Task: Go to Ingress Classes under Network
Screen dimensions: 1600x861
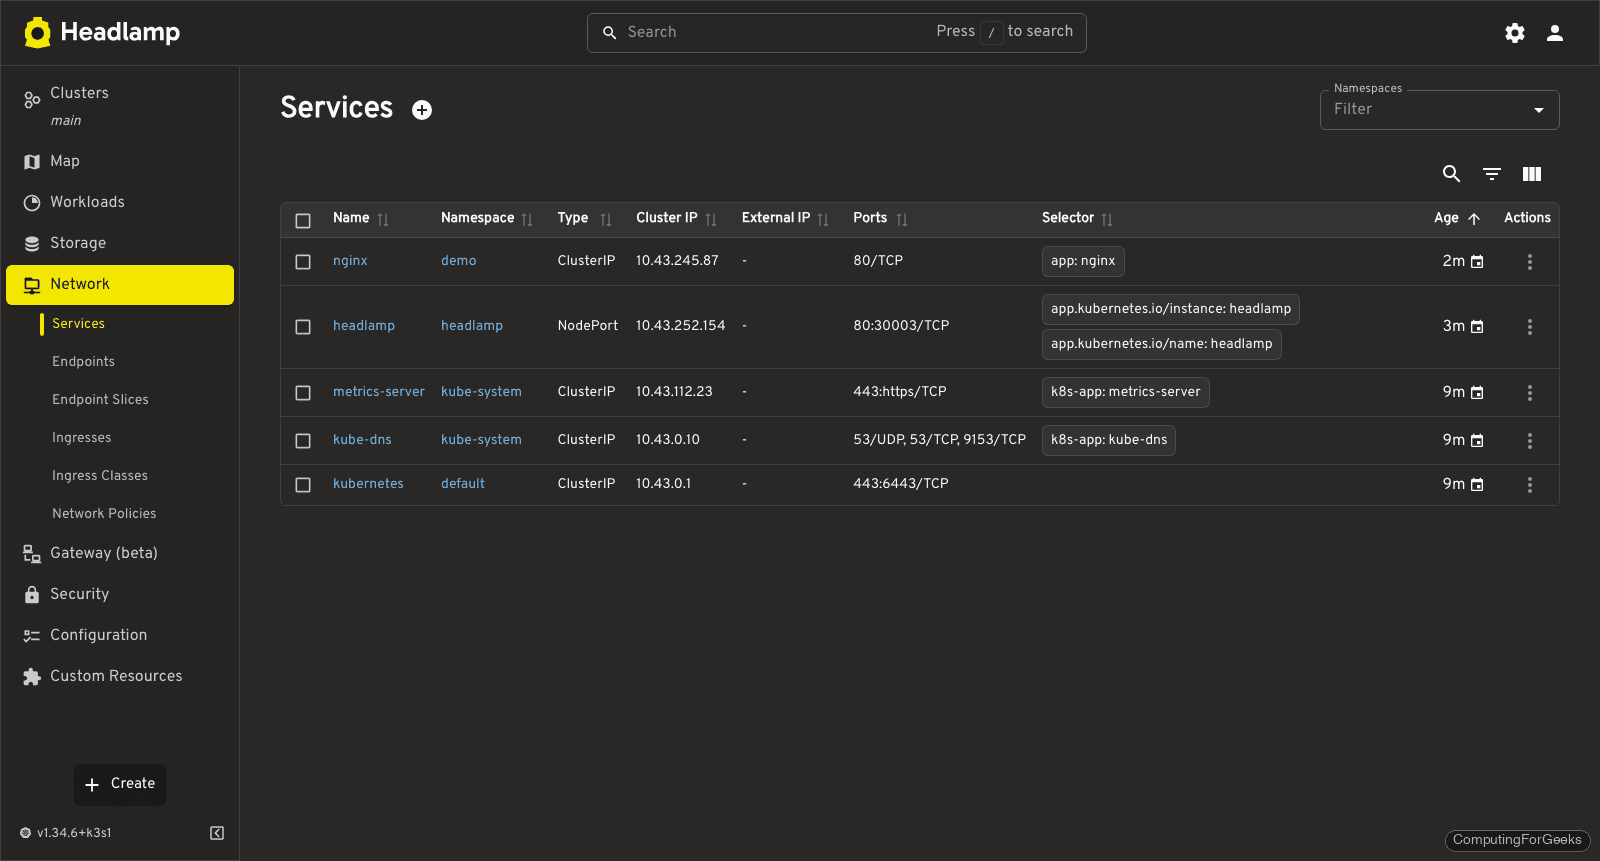Action: pos(100,476)
